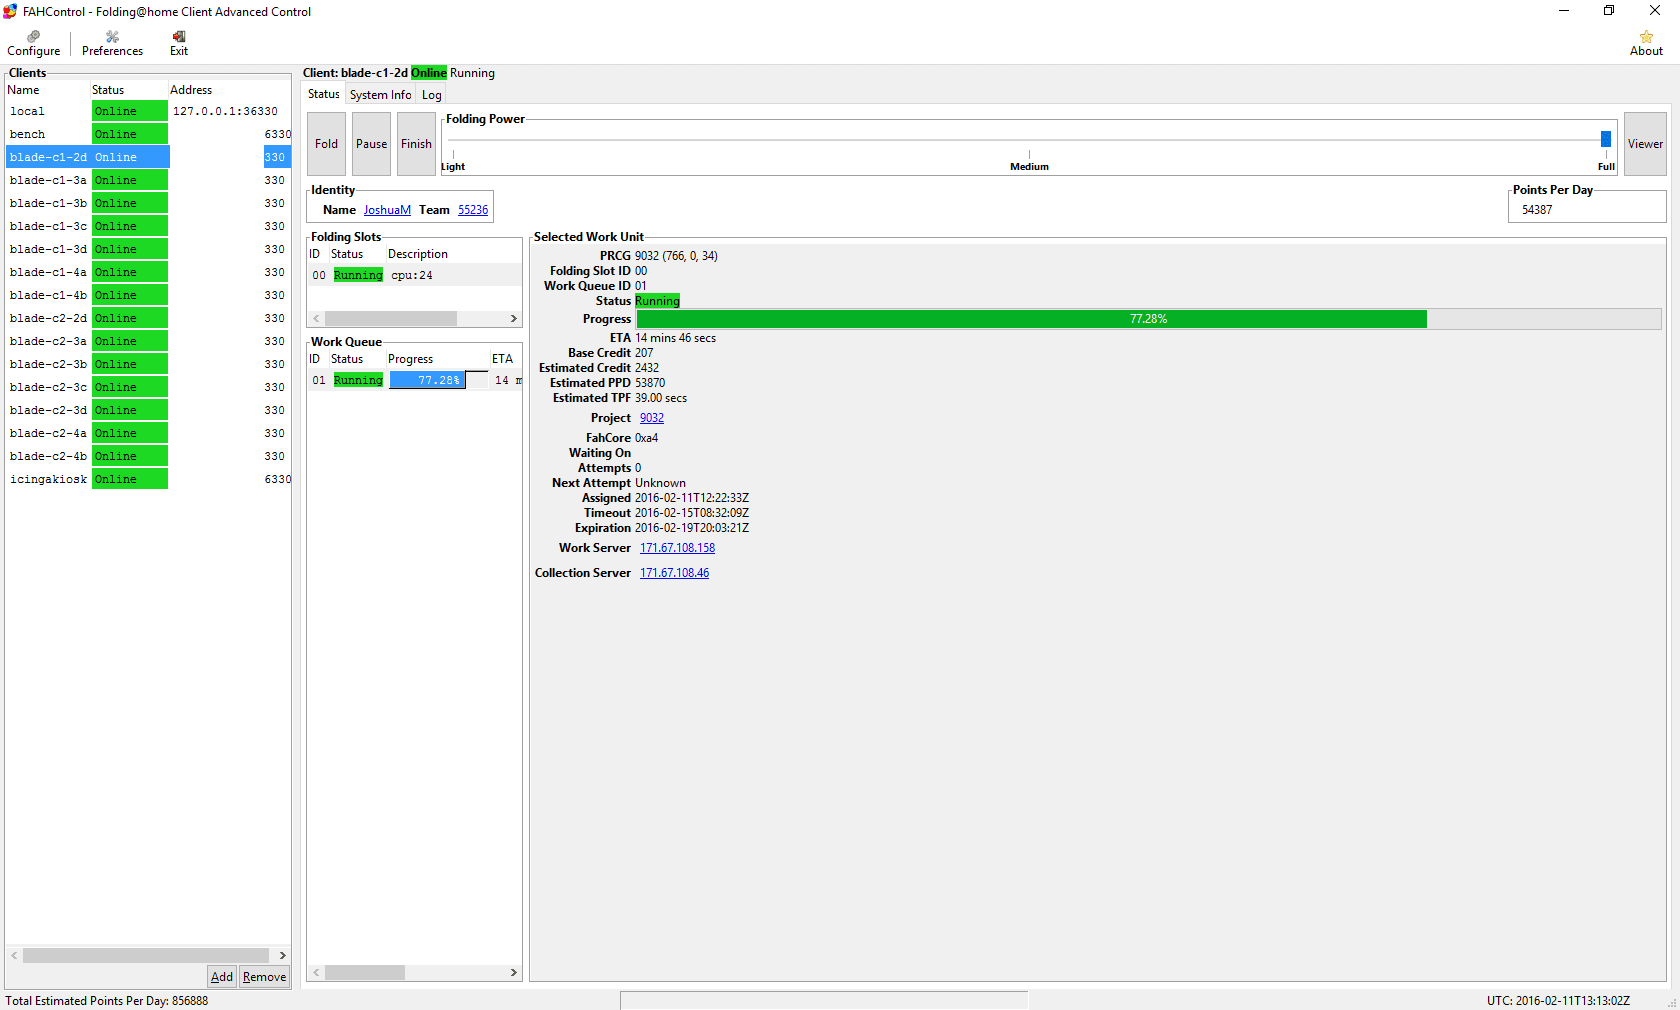Viewport: 1680px width, 1010px height.
Task: Select the blade-c2-3d client row
Action: (148, 410)
